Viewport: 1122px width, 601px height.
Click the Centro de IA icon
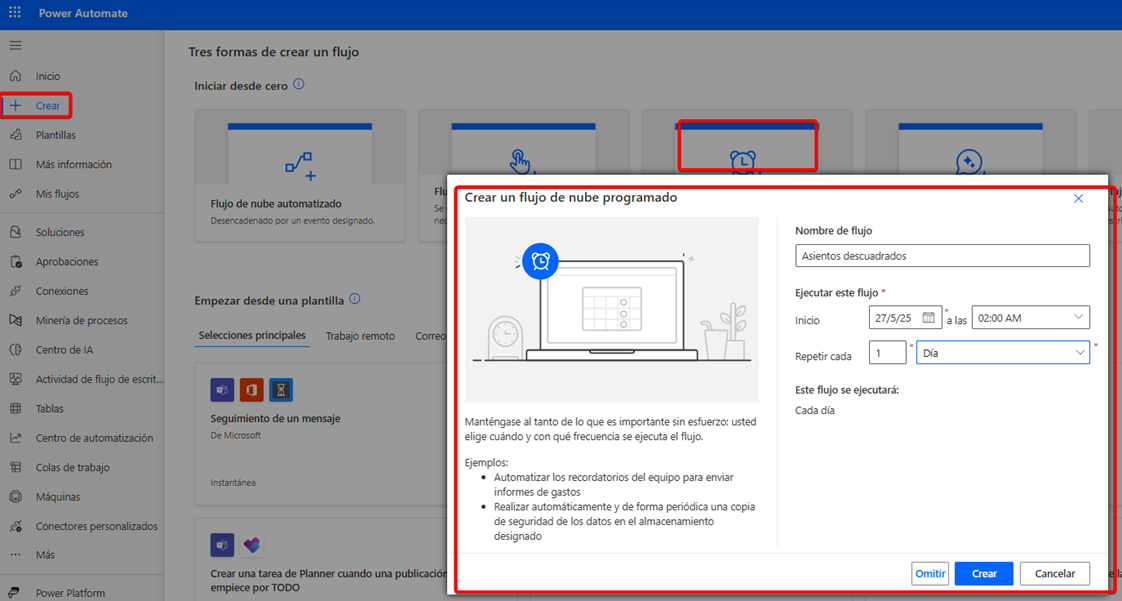tap(15, 351)
